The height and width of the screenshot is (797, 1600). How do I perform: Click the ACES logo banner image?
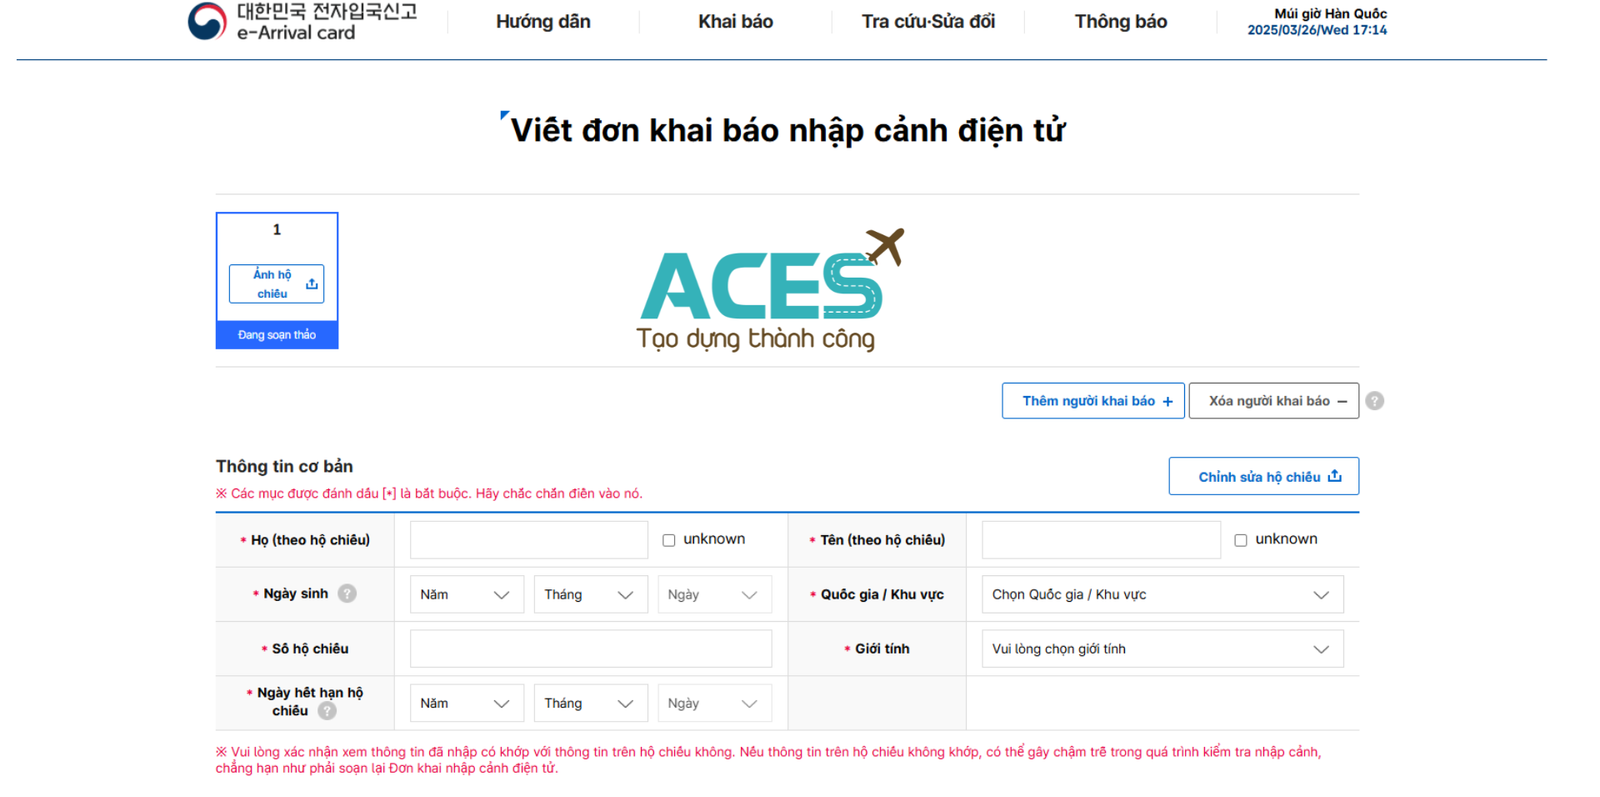[770, 290]
